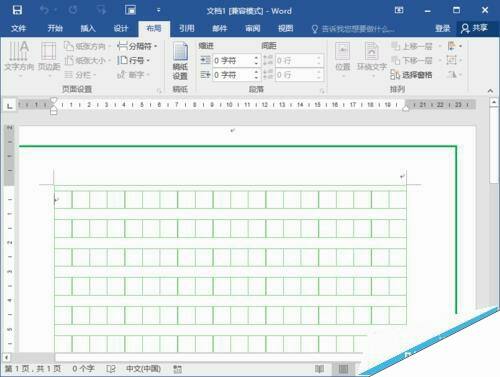Open the 纸张方向 orientation dropdown
This screenshot has width=500, height=377.
point(87,46)
